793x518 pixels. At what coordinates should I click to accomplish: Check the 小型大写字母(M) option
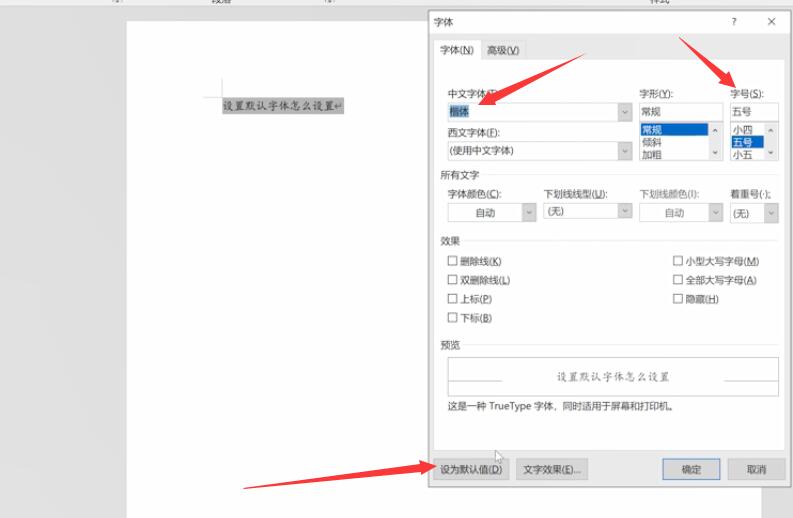(678, 261)
